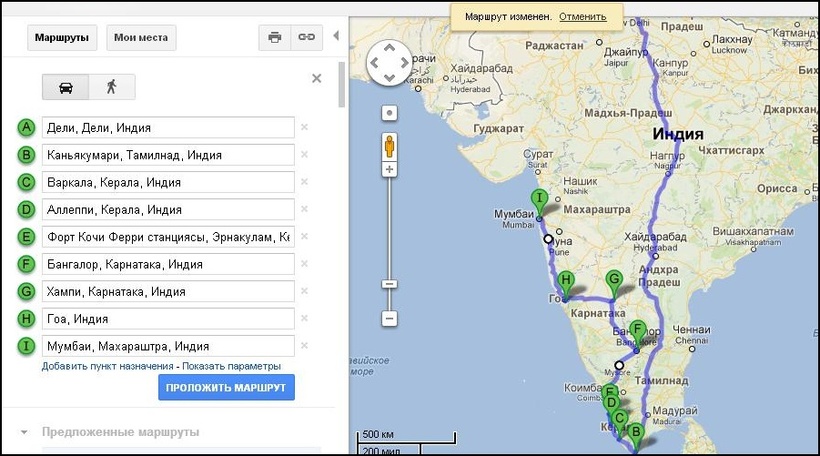Remove destination Гоа with its X icon
This screenshot has height=456, width=820.
[304, 319]
